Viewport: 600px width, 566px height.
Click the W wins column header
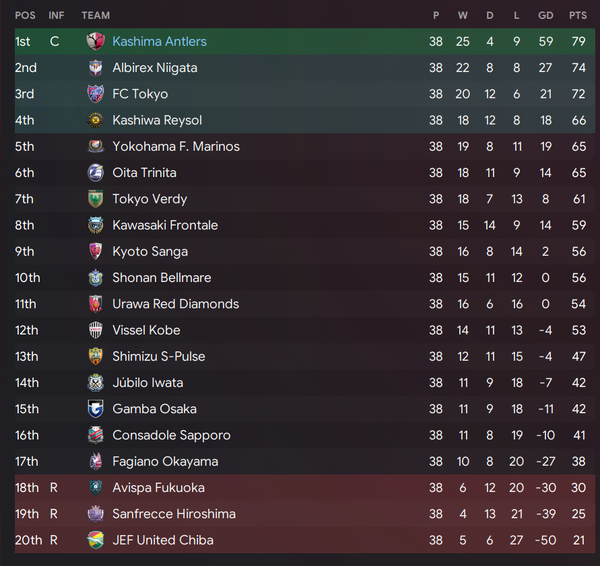[x=463, y=15]
